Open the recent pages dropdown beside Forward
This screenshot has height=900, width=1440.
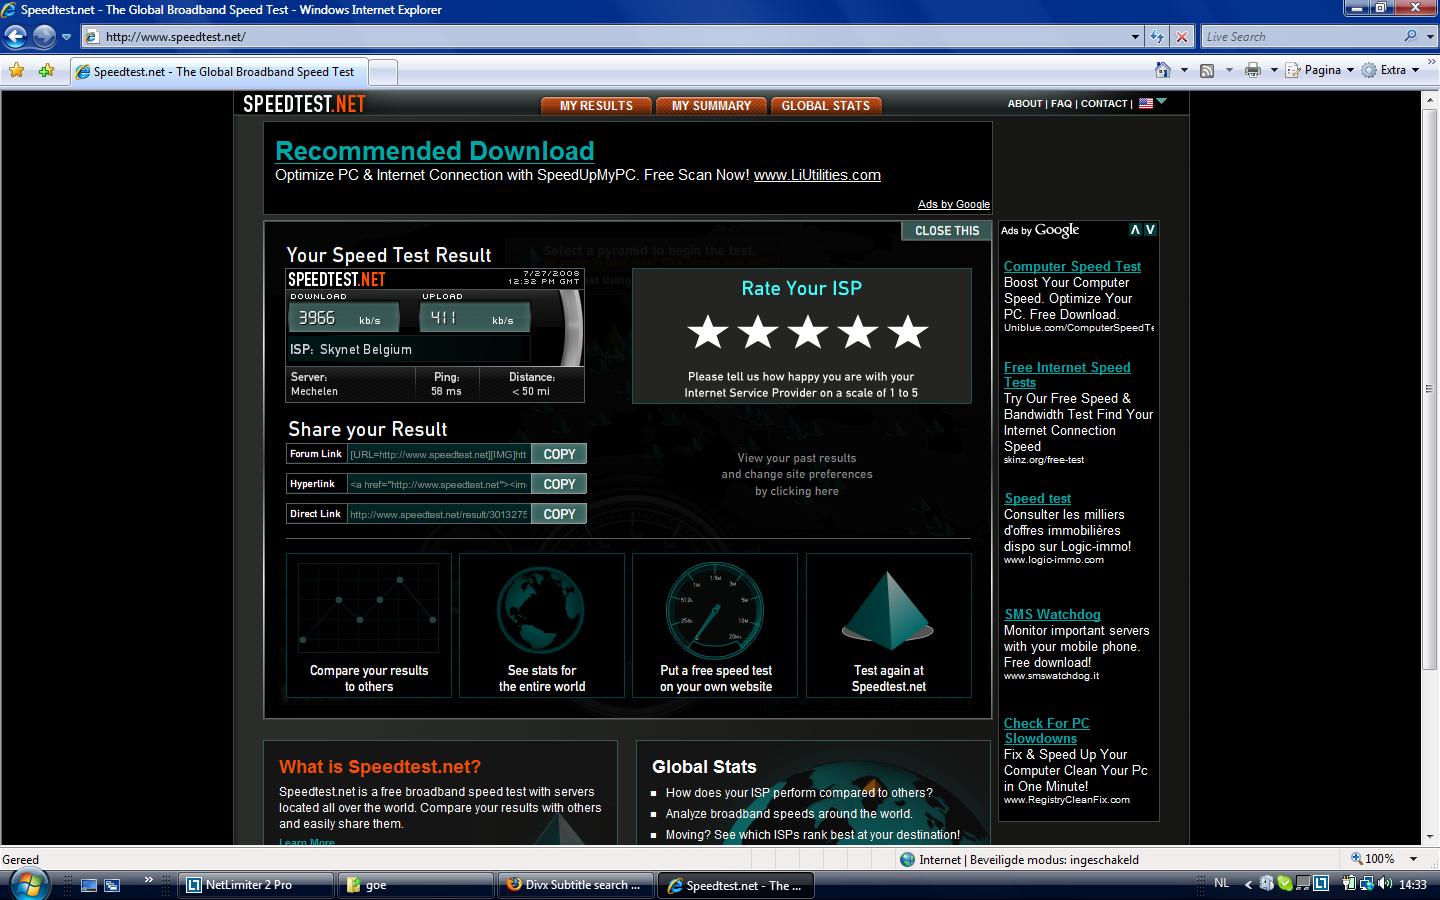coord(66,37)
